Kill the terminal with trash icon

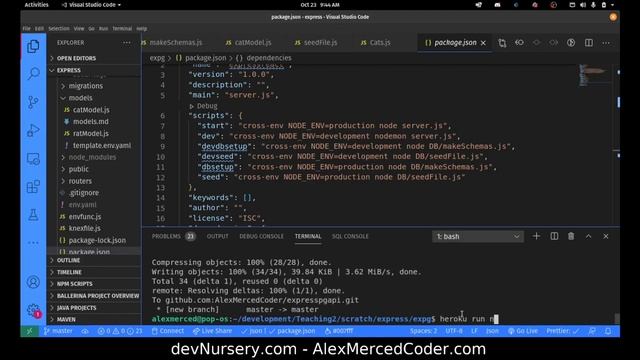(x=571, y=236)
